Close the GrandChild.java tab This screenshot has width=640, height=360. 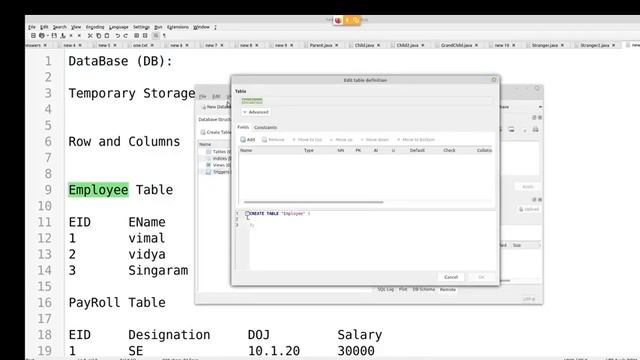pos(476,45)
